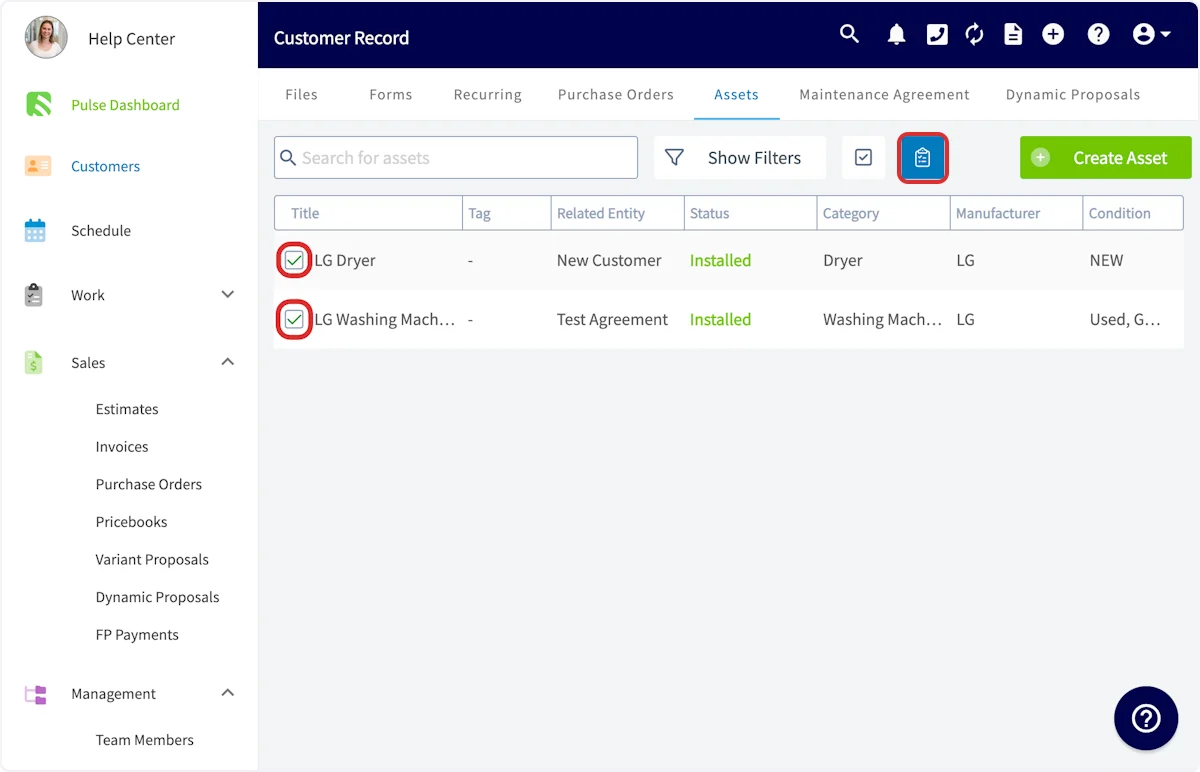This screenshot has width=1200, height=772.
Task: Switch to the Recurring tab
Action: point(487,94)
